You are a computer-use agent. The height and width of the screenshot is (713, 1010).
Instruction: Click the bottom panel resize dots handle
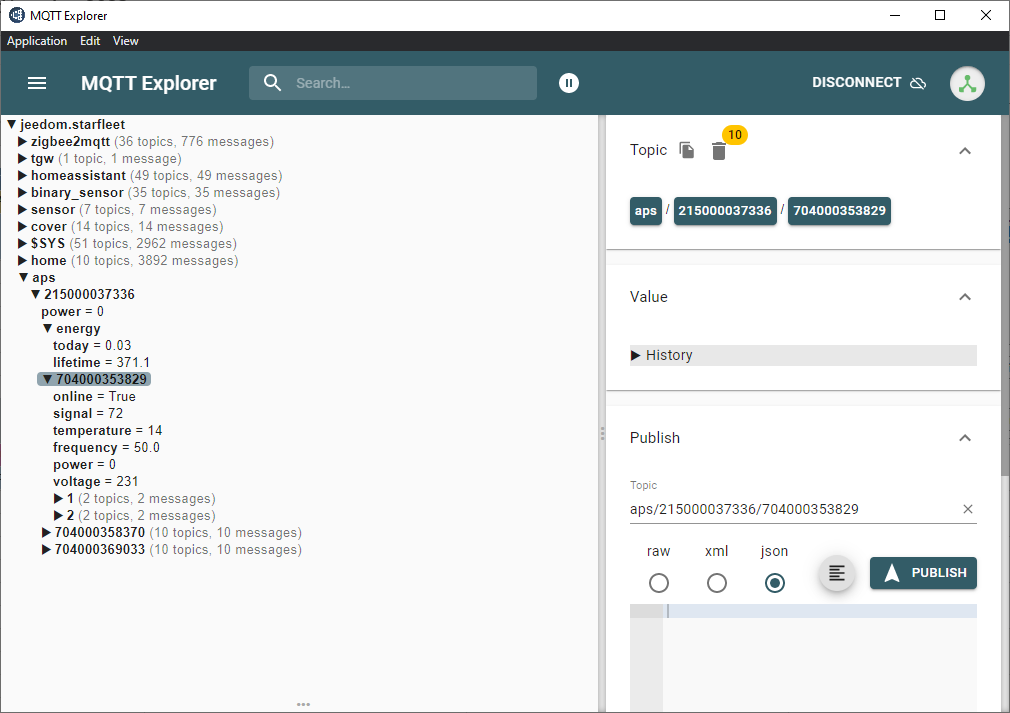303,705
